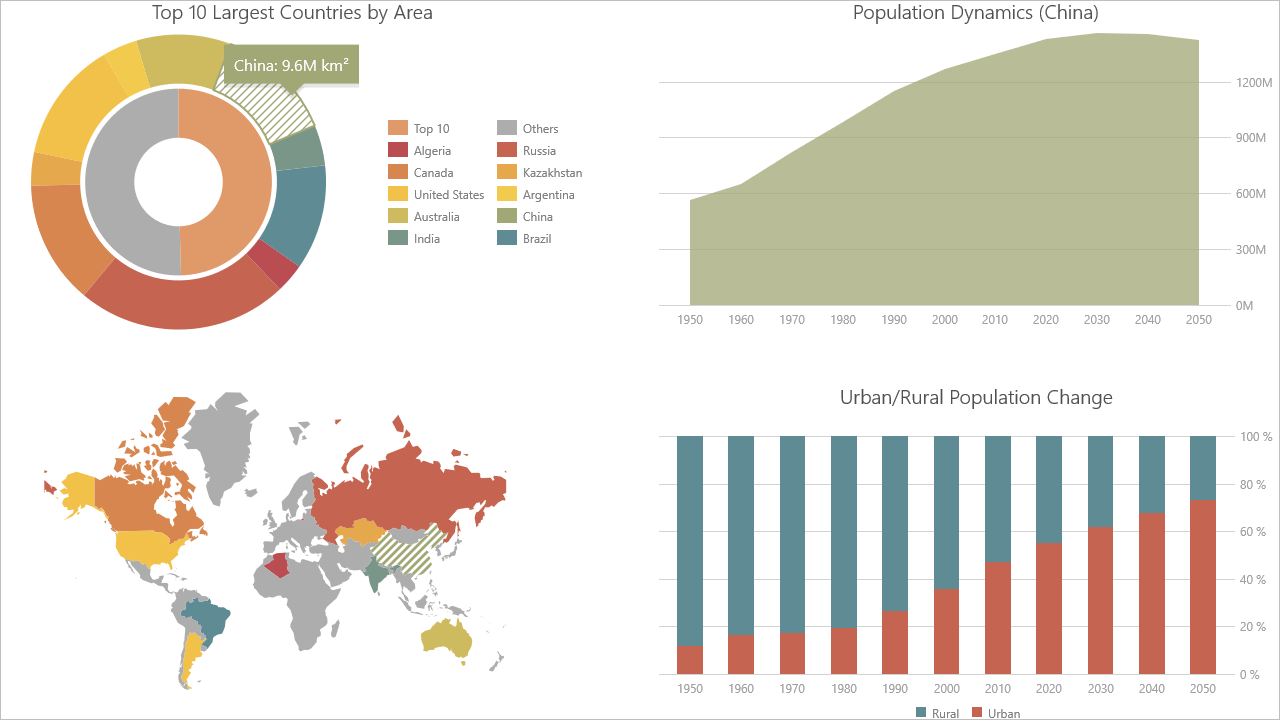Click the Population Dynamics chart title
The width and height of the screenshot is (1280, 720).
point(976,13)
